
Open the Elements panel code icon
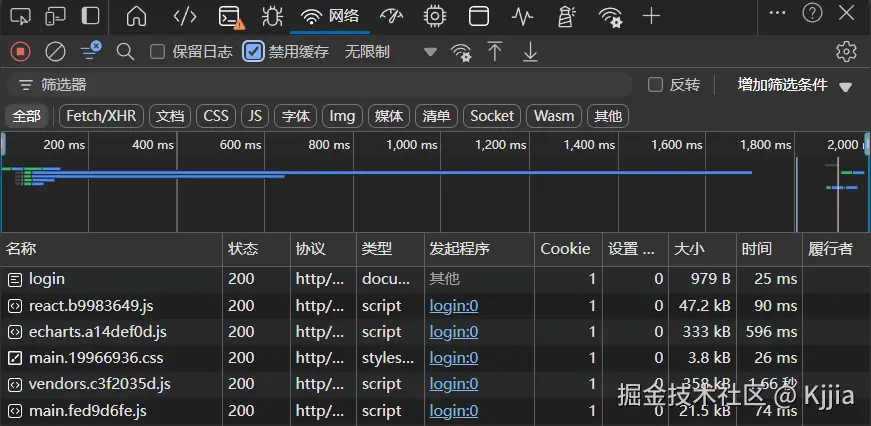coord(184,16)
